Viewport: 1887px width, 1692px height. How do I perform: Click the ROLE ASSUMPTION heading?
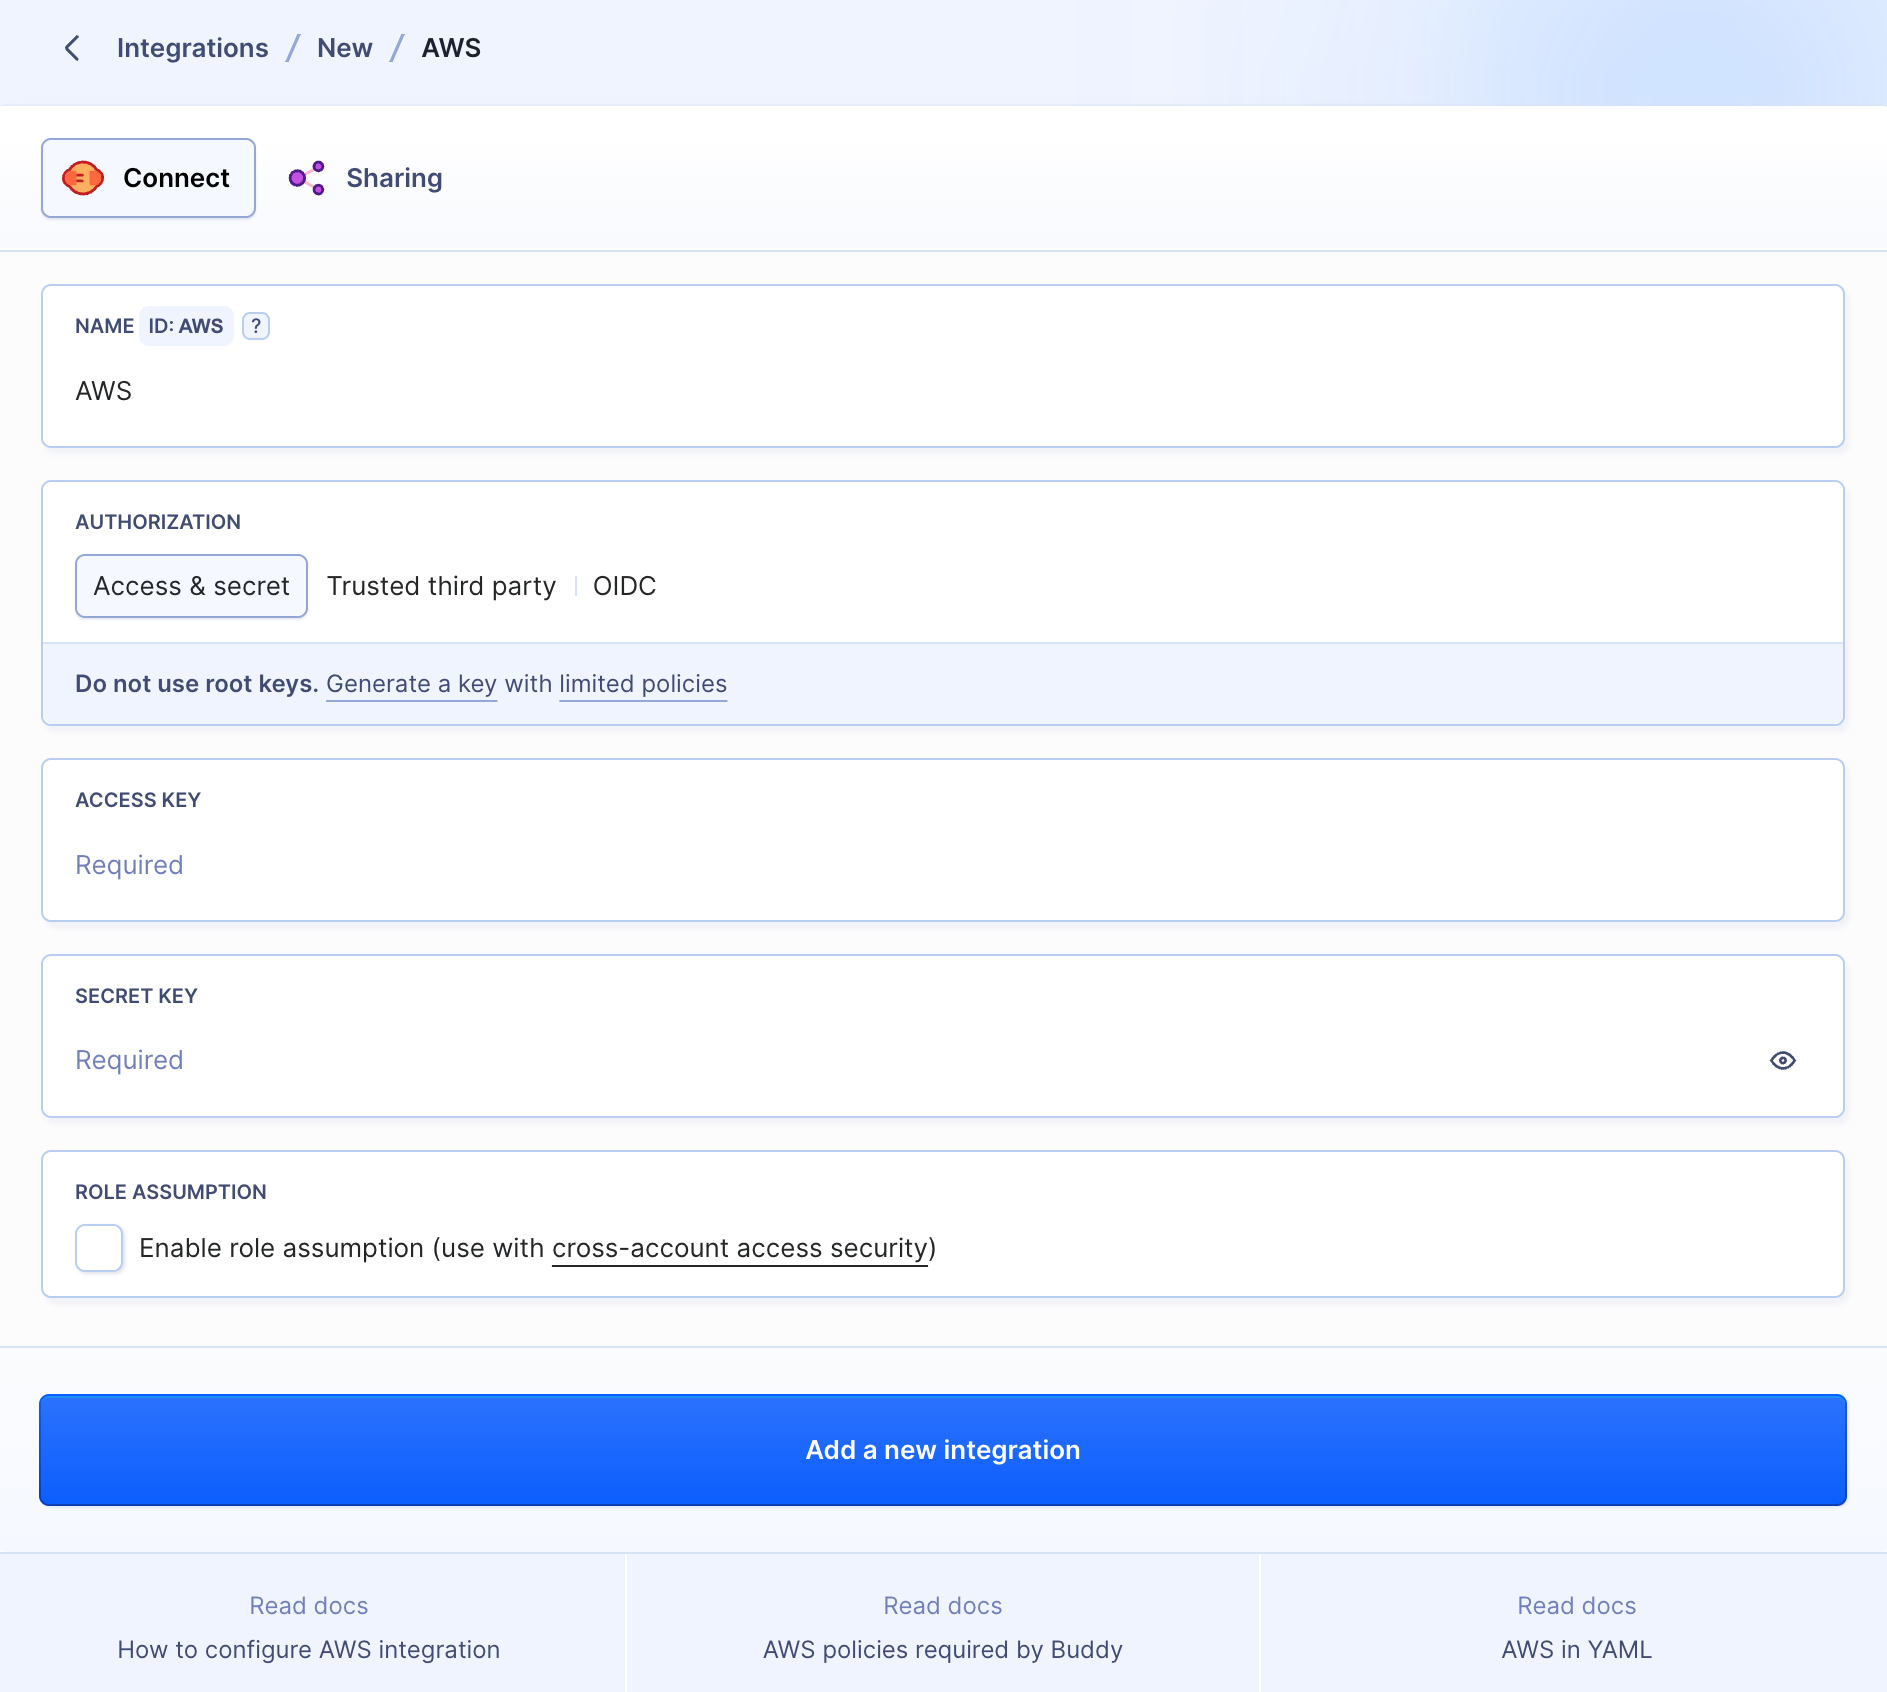click(x=171, y=1192)
